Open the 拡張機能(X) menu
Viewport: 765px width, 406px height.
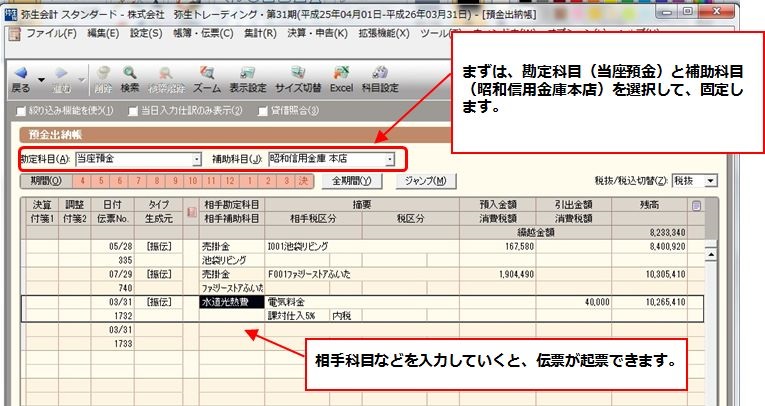click(384, 33)
